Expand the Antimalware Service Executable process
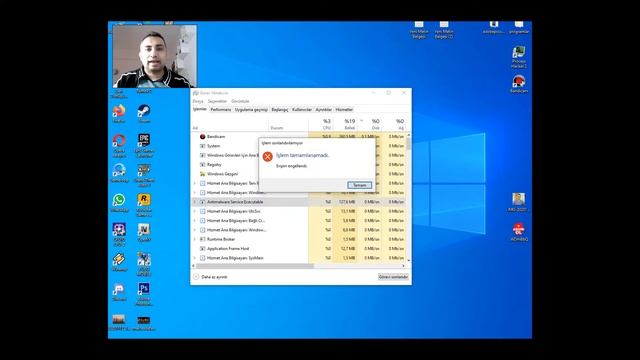640x360 pixels. 195,202
